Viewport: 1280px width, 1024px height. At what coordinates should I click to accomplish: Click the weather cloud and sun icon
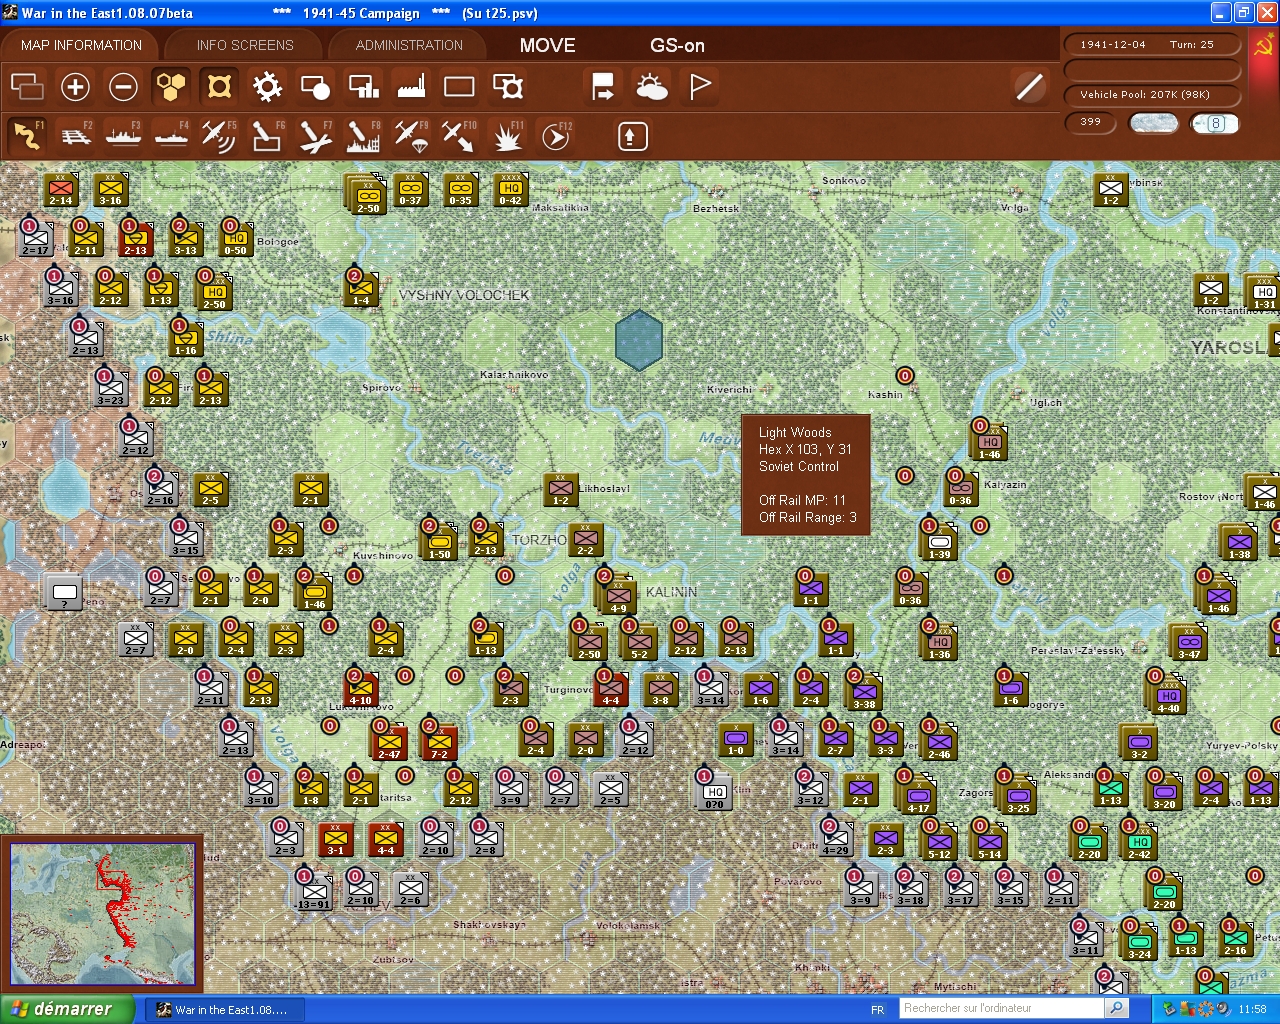(x=652, y=87)
